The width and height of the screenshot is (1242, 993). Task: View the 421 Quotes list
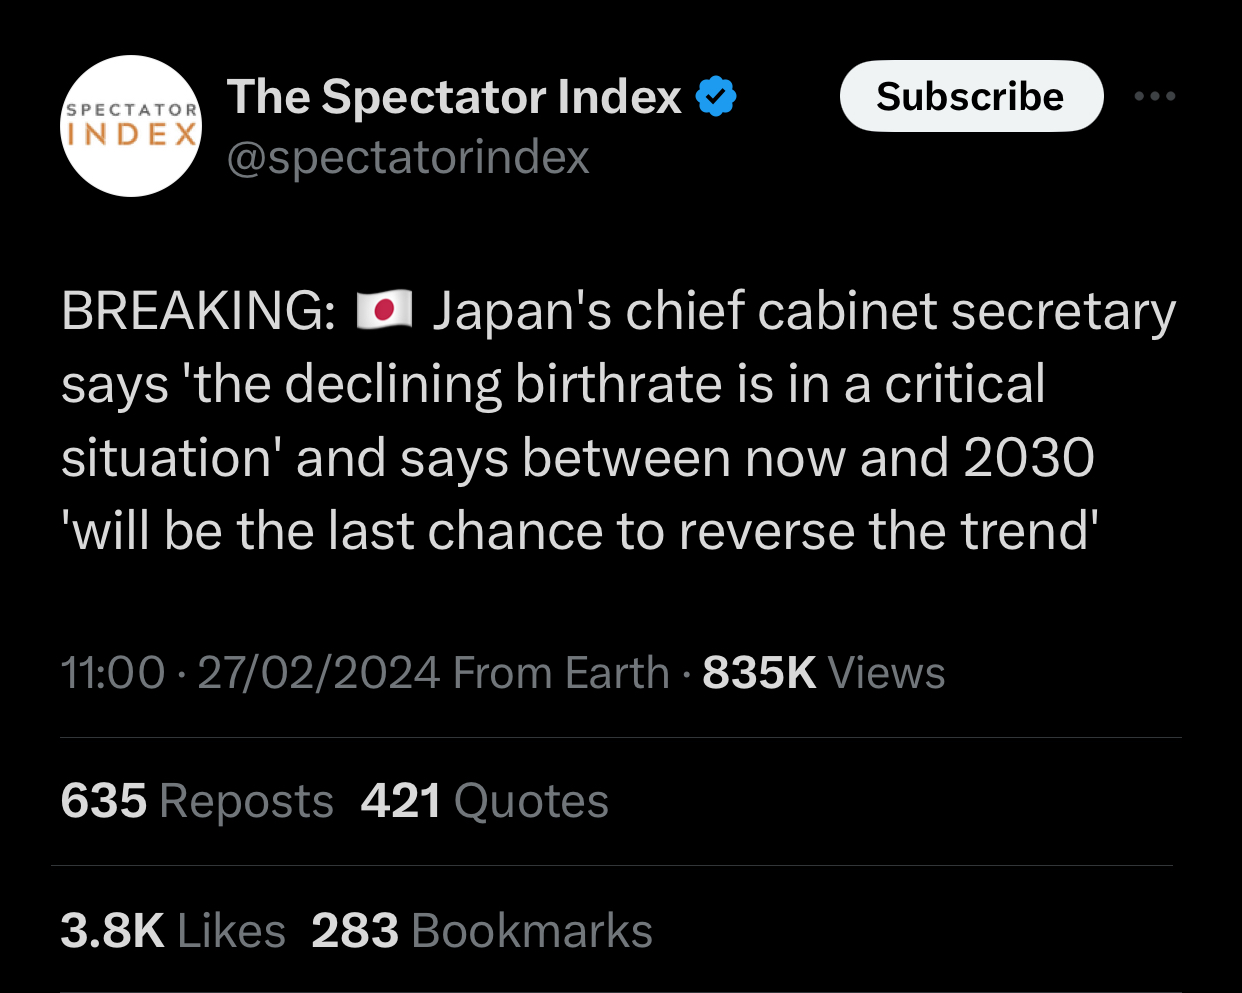(x=485, y=801)
